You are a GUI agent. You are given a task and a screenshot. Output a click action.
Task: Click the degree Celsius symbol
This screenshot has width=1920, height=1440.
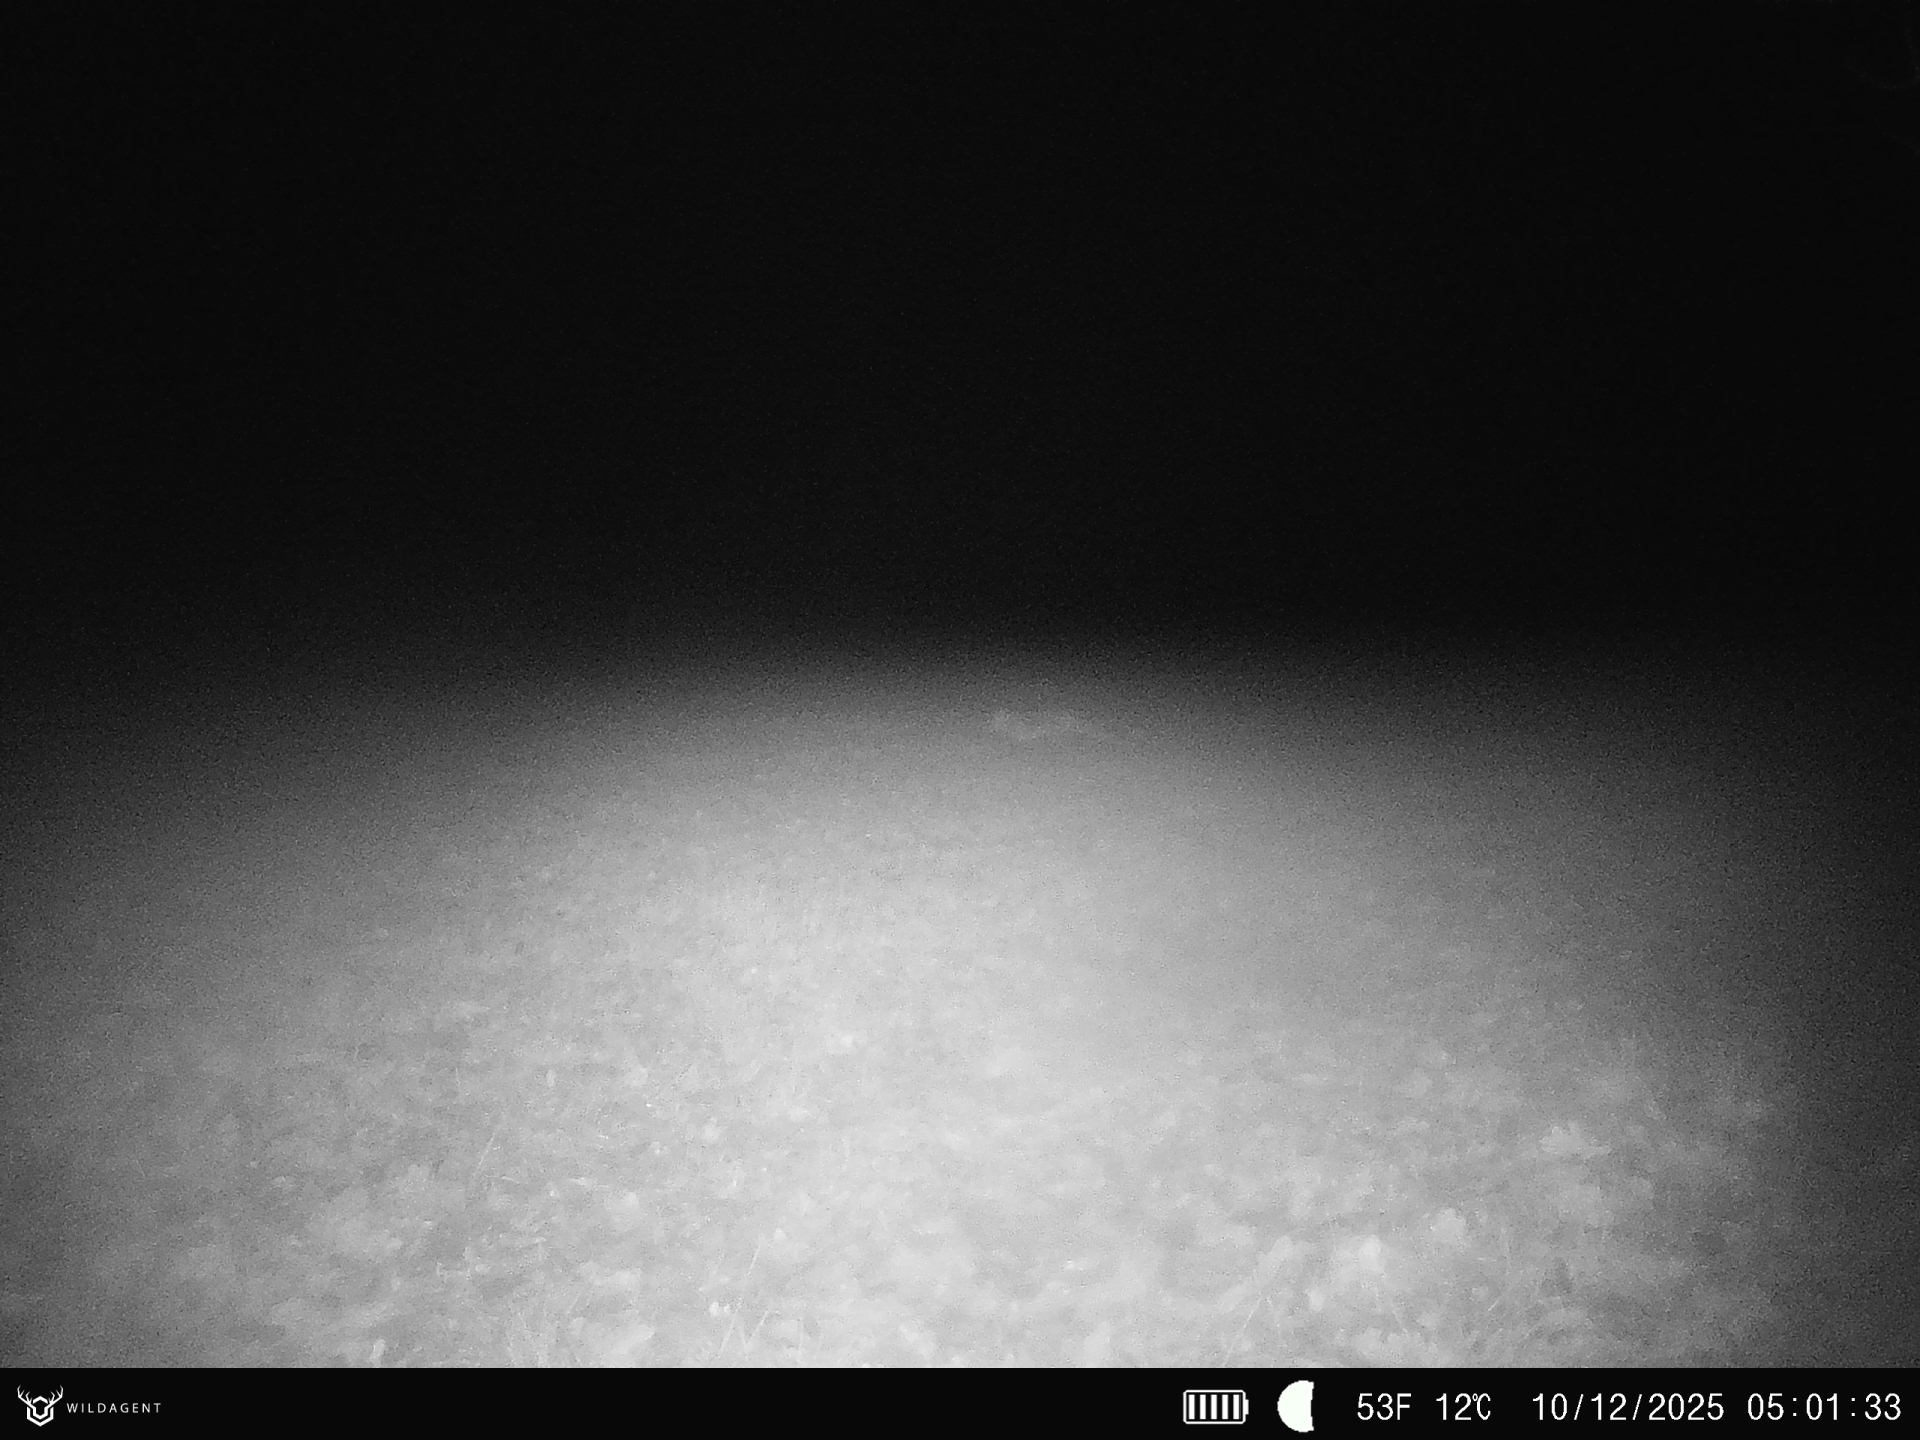[1481, 1407]
